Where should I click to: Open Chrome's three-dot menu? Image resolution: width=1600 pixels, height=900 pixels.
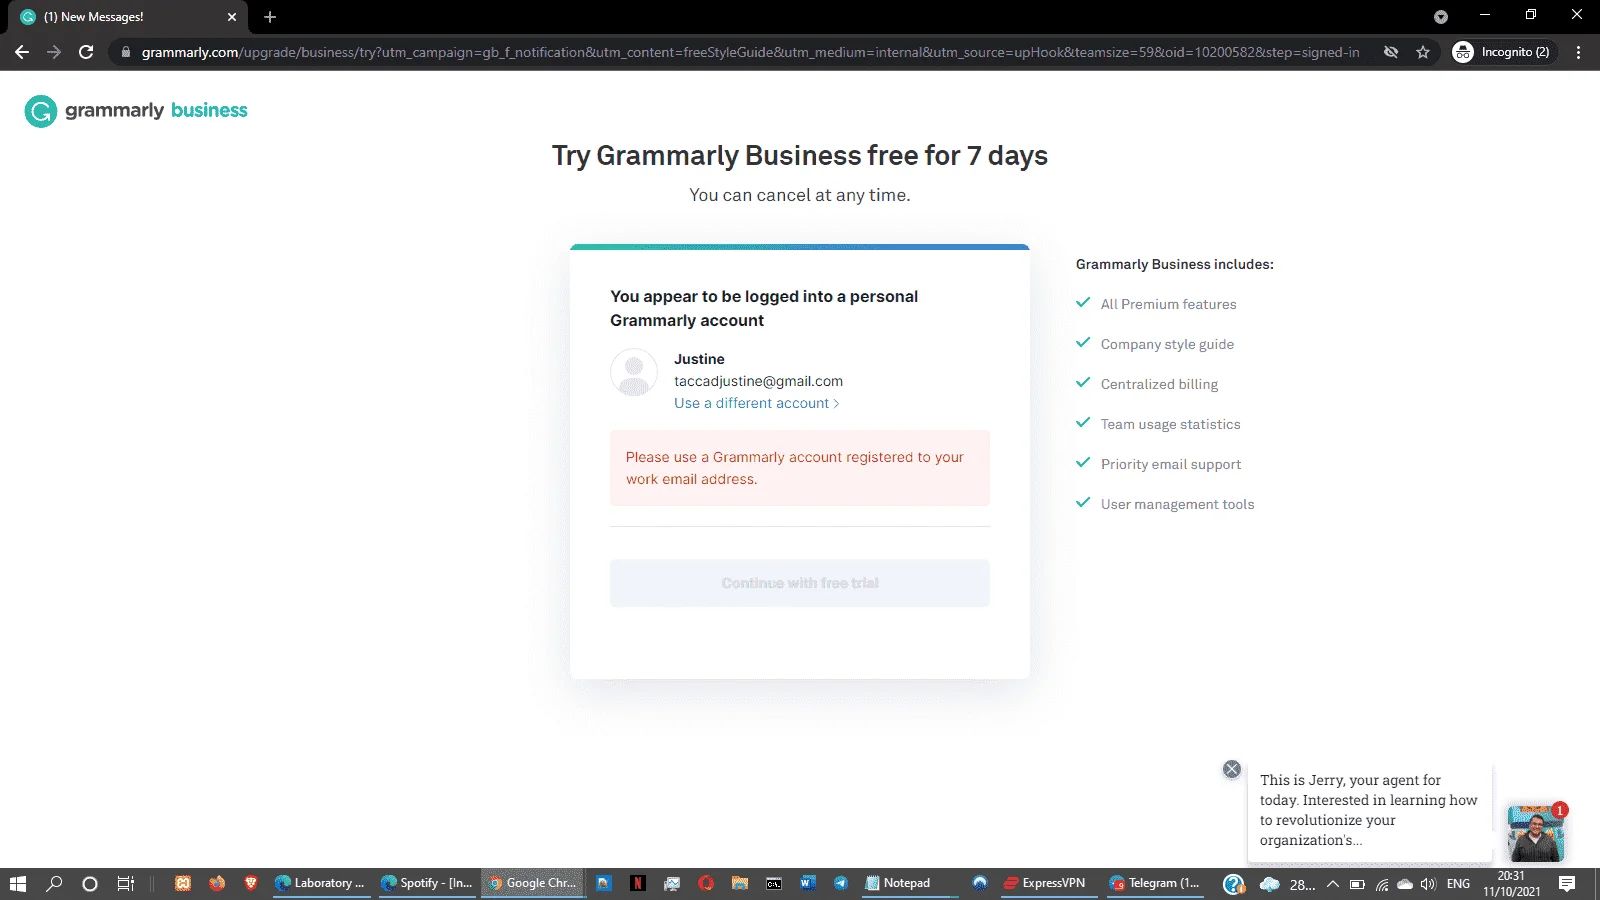click(1579, 52)
